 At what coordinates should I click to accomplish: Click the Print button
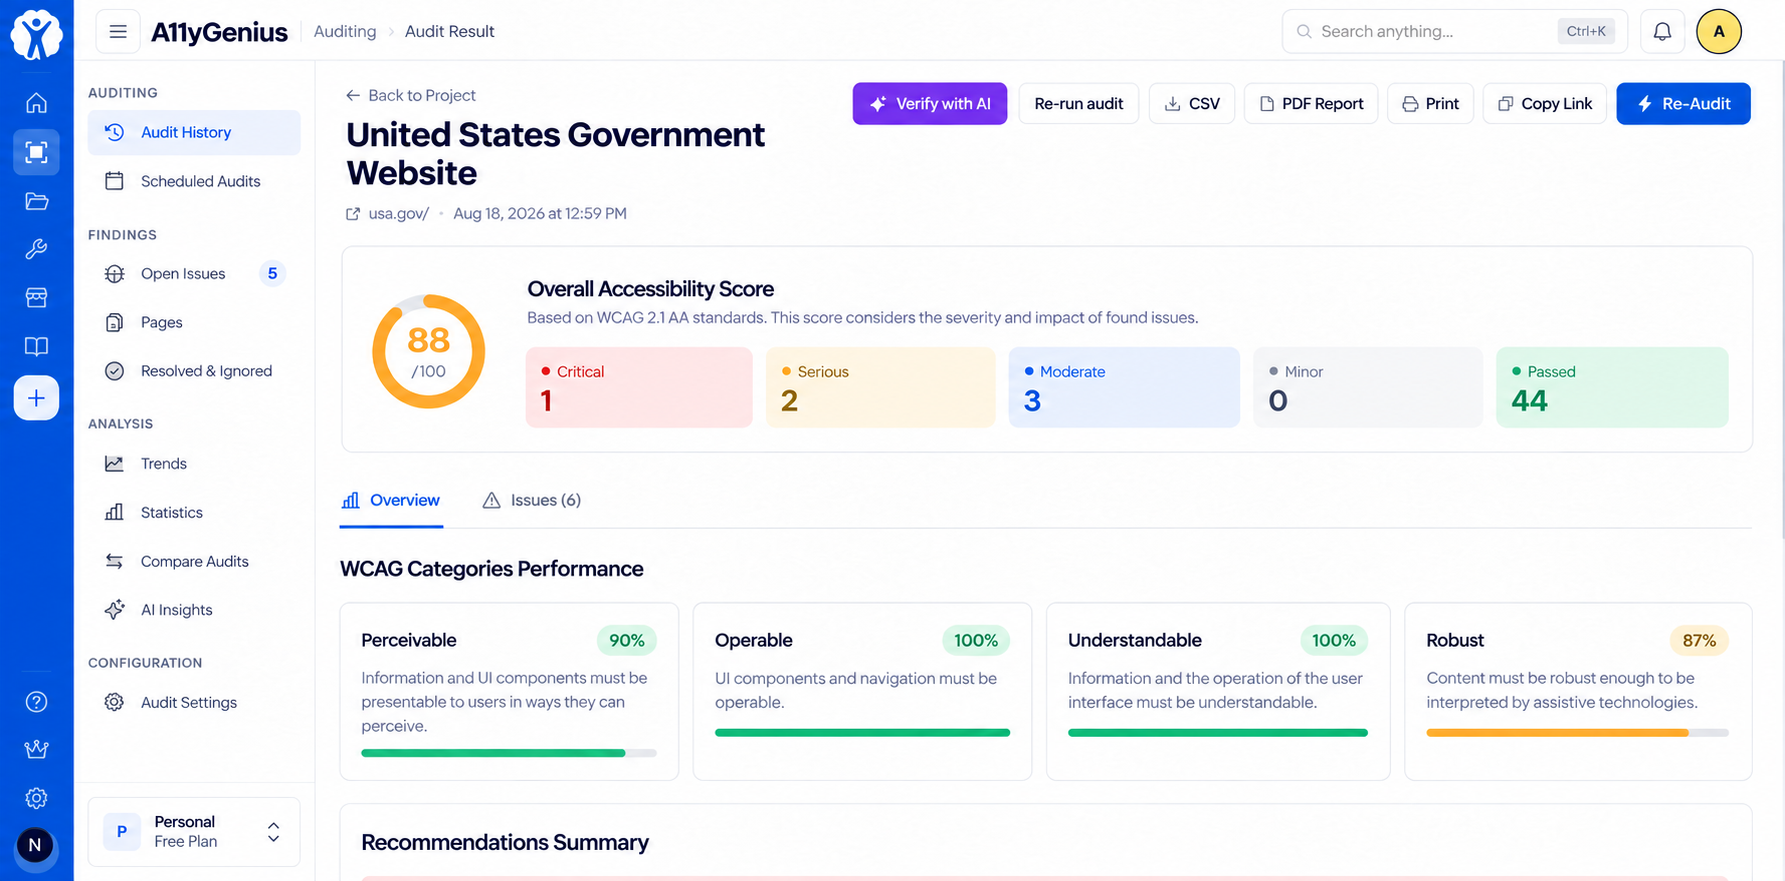point(1430,104)
